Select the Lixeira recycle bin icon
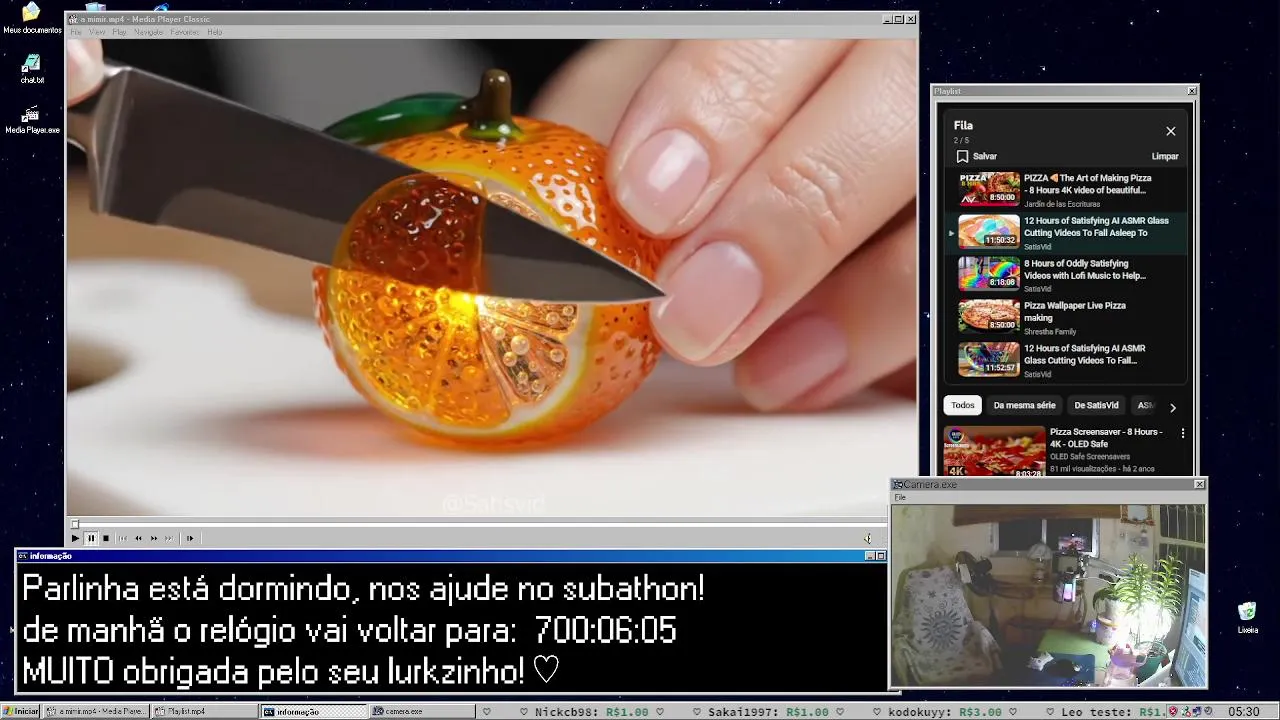The height and width of the screenshot is (720, 1280). (x=1247, y=618)
